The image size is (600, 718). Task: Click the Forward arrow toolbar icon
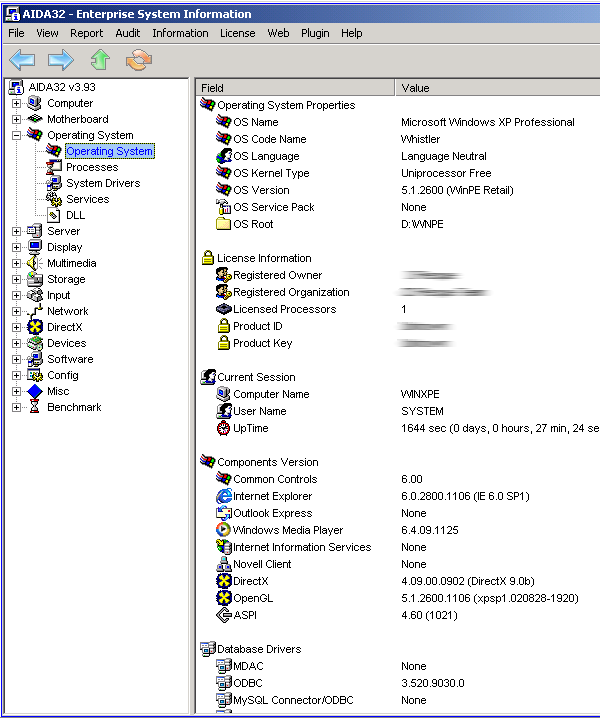click(x=61, y=60)
